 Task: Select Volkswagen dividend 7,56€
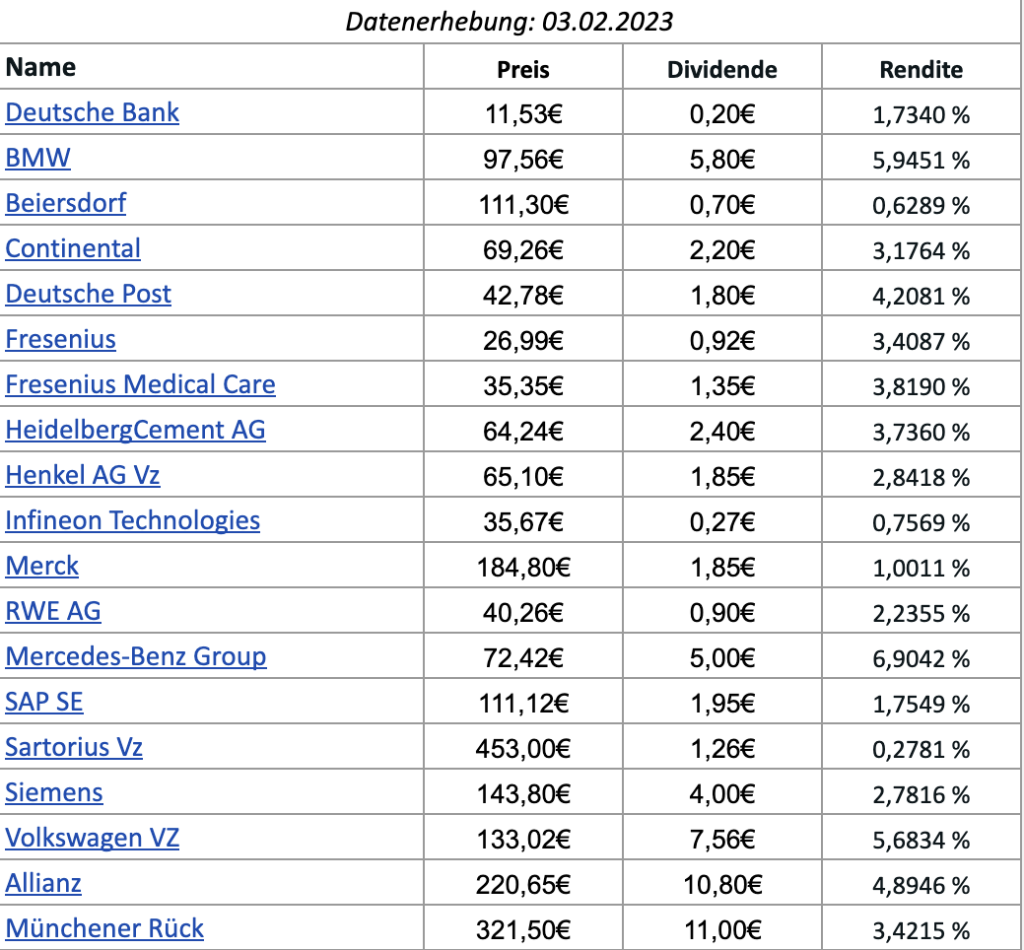point(722,840)
